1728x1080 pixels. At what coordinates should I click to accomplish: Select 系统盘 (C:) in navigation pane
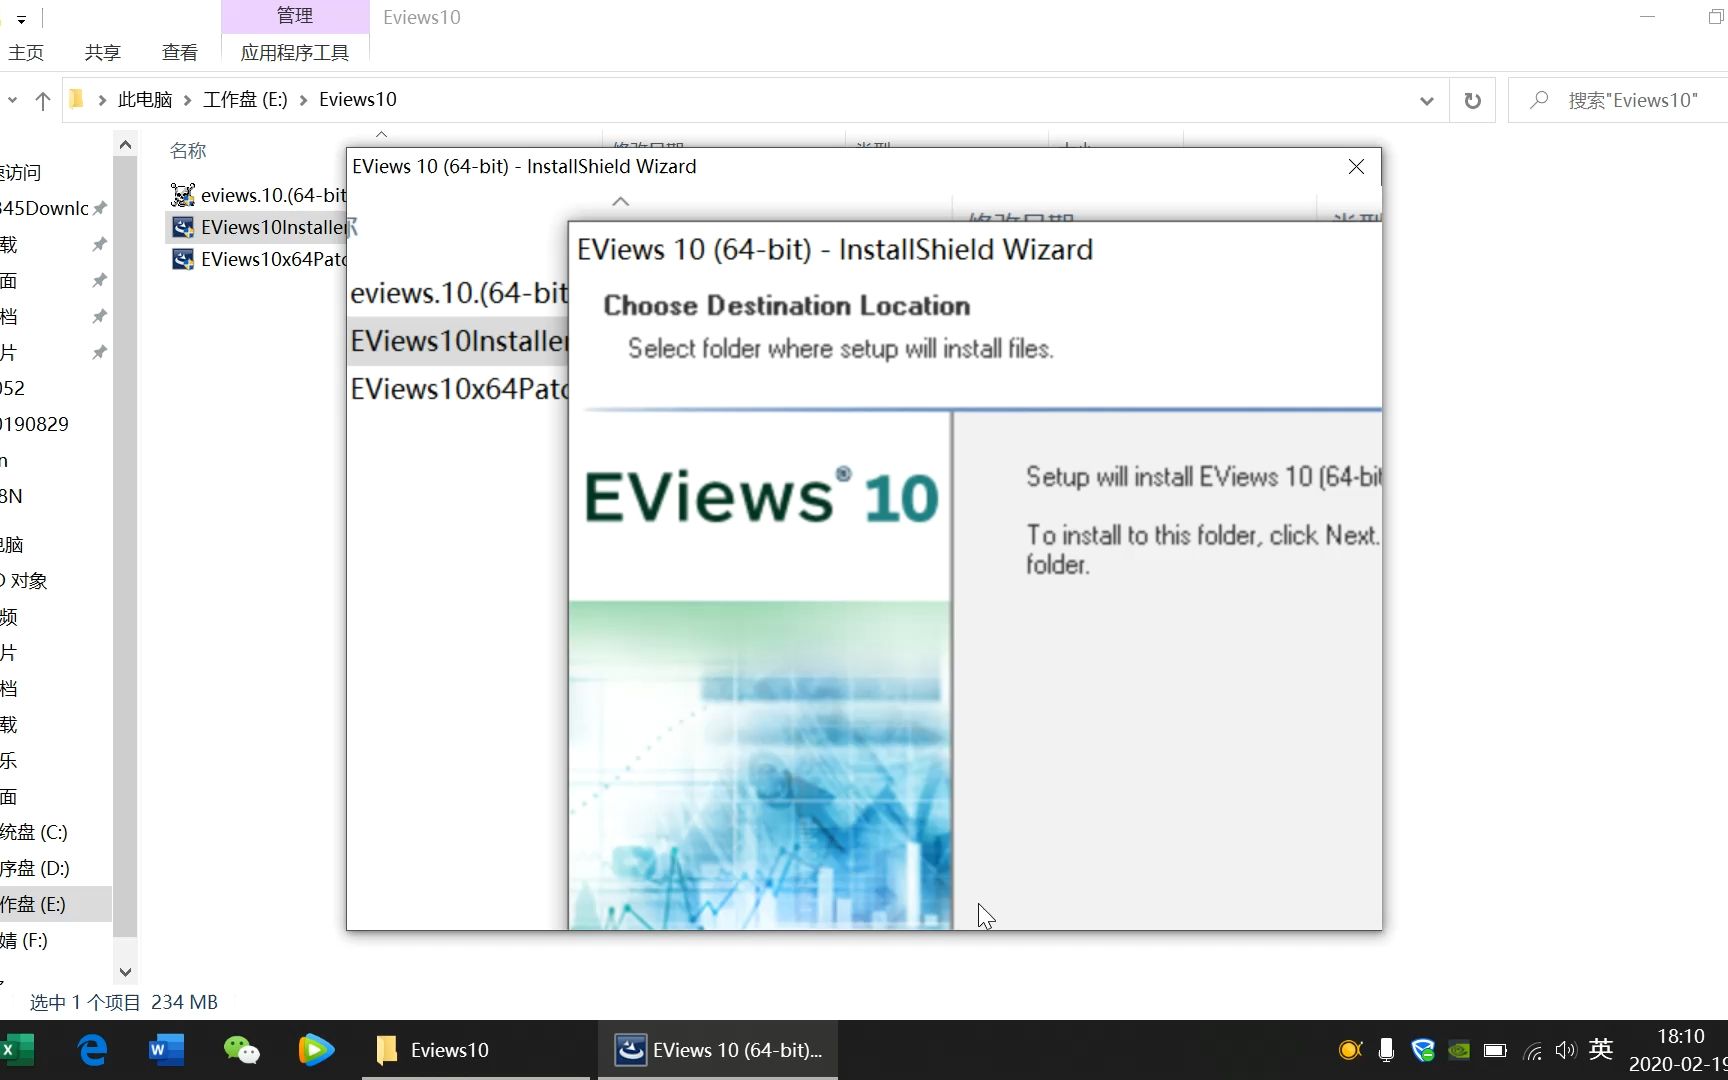(34, 832)
